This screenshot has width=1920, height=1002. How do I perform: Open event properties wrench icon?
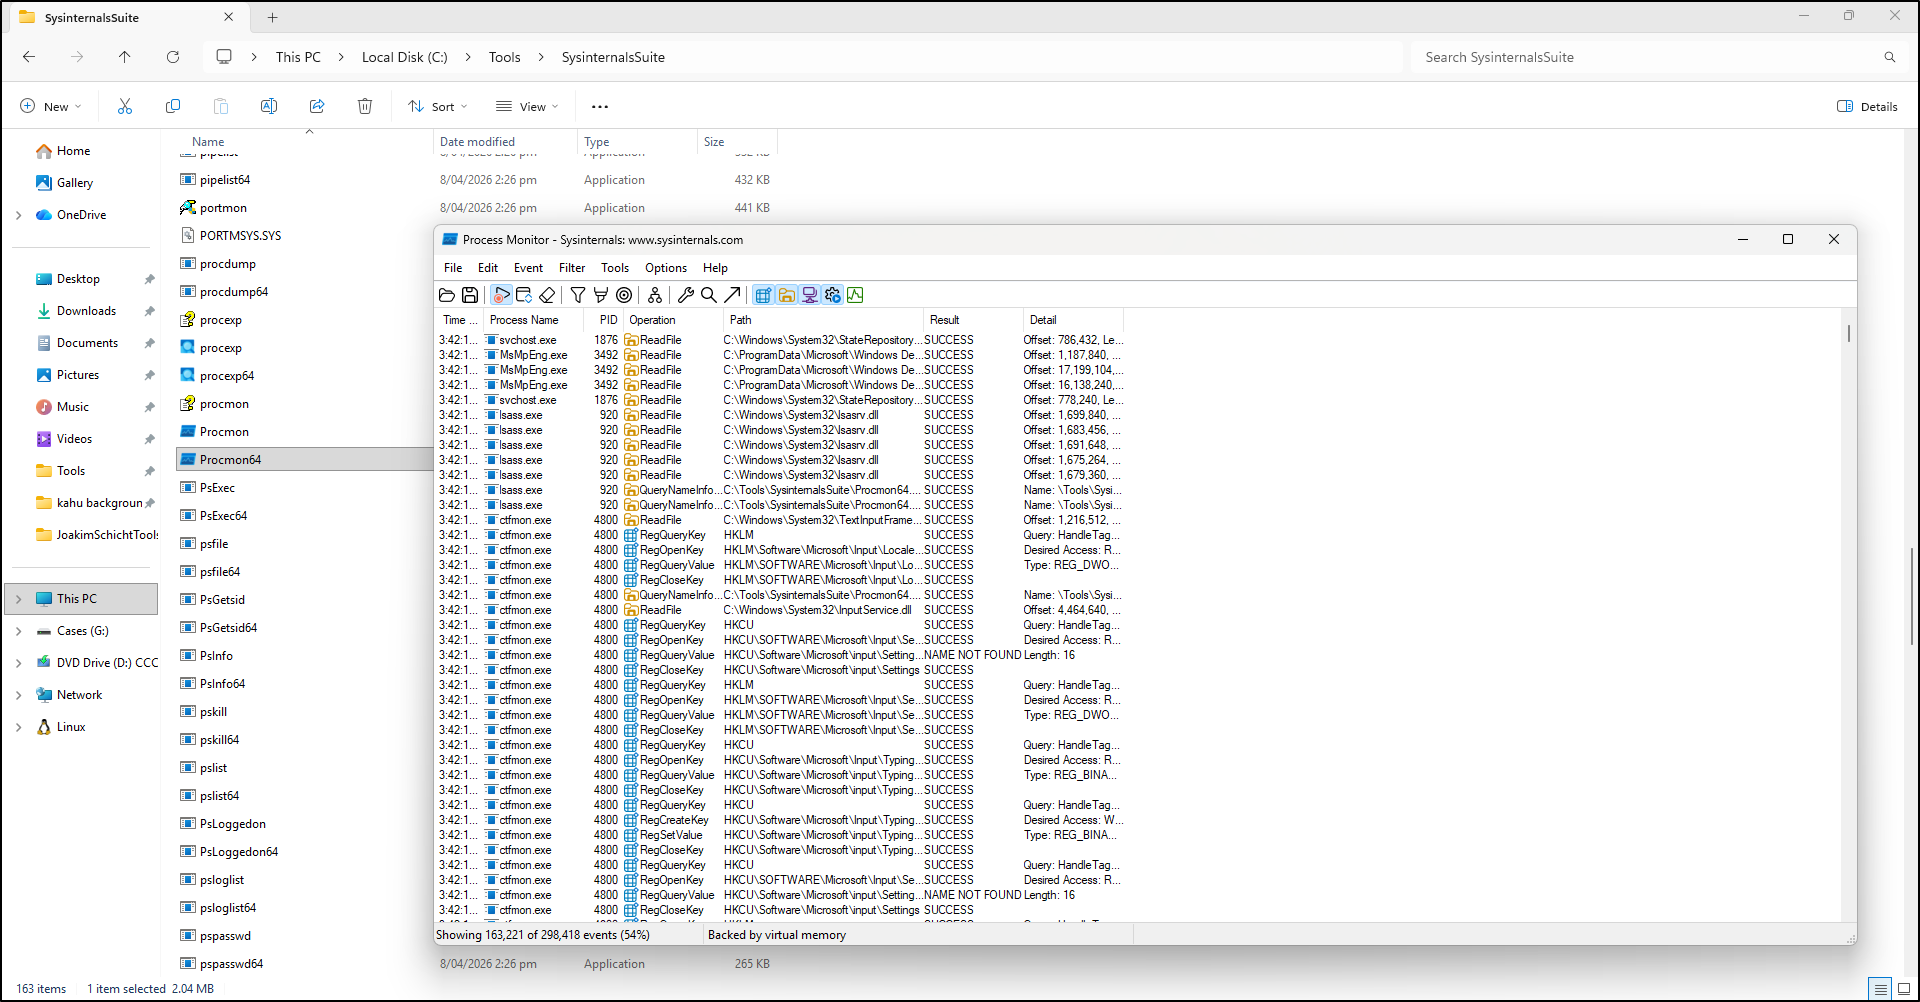[686, 295]
